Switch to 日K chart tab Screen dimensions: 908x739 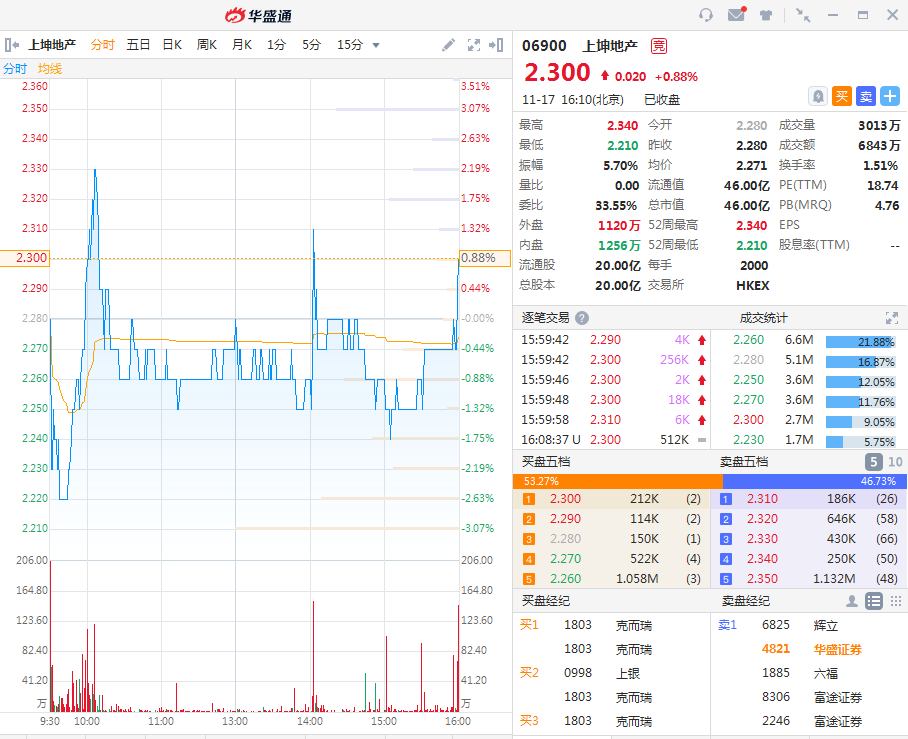173,45
